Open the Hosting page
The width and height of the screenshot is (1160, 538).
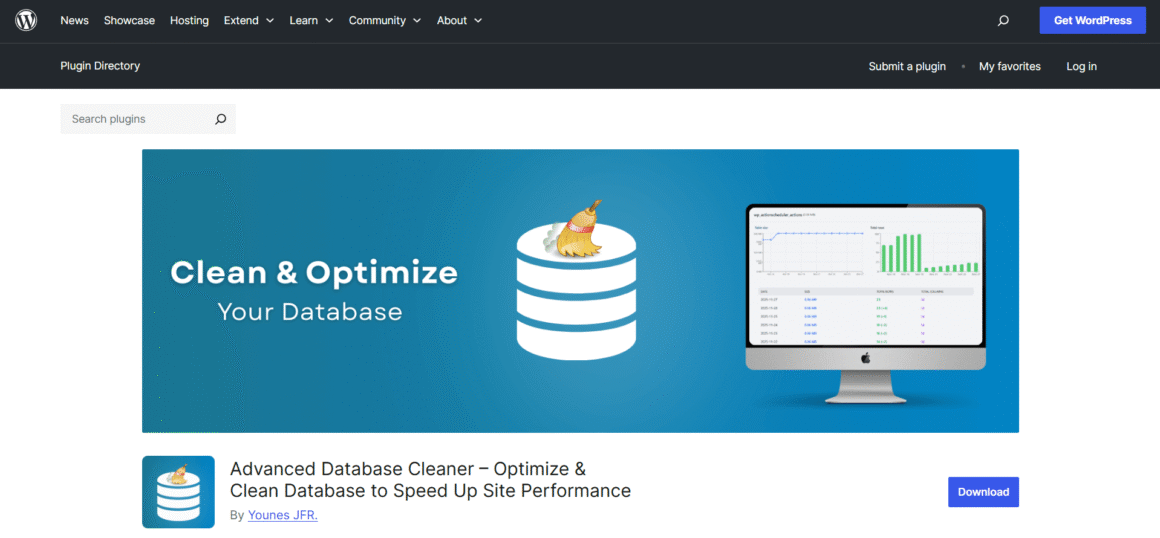click(189, 21)
